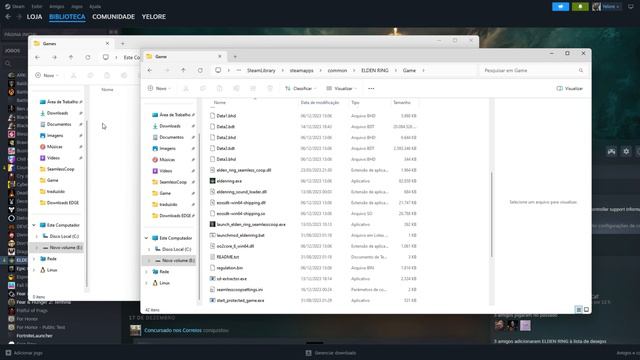Toggle Visualizar preview pane button
640x360 pixels.
tap(570, 89)
